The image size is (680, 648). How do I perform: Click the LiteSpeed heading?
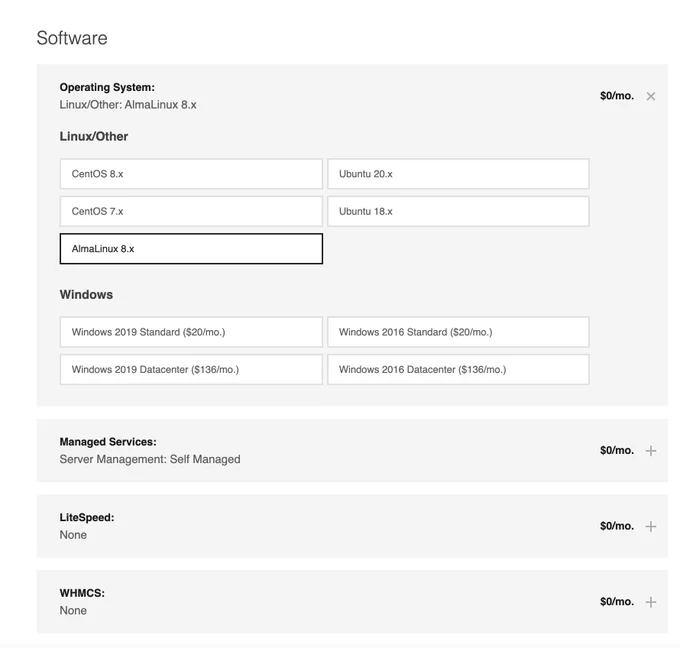[x=87, y=517]
